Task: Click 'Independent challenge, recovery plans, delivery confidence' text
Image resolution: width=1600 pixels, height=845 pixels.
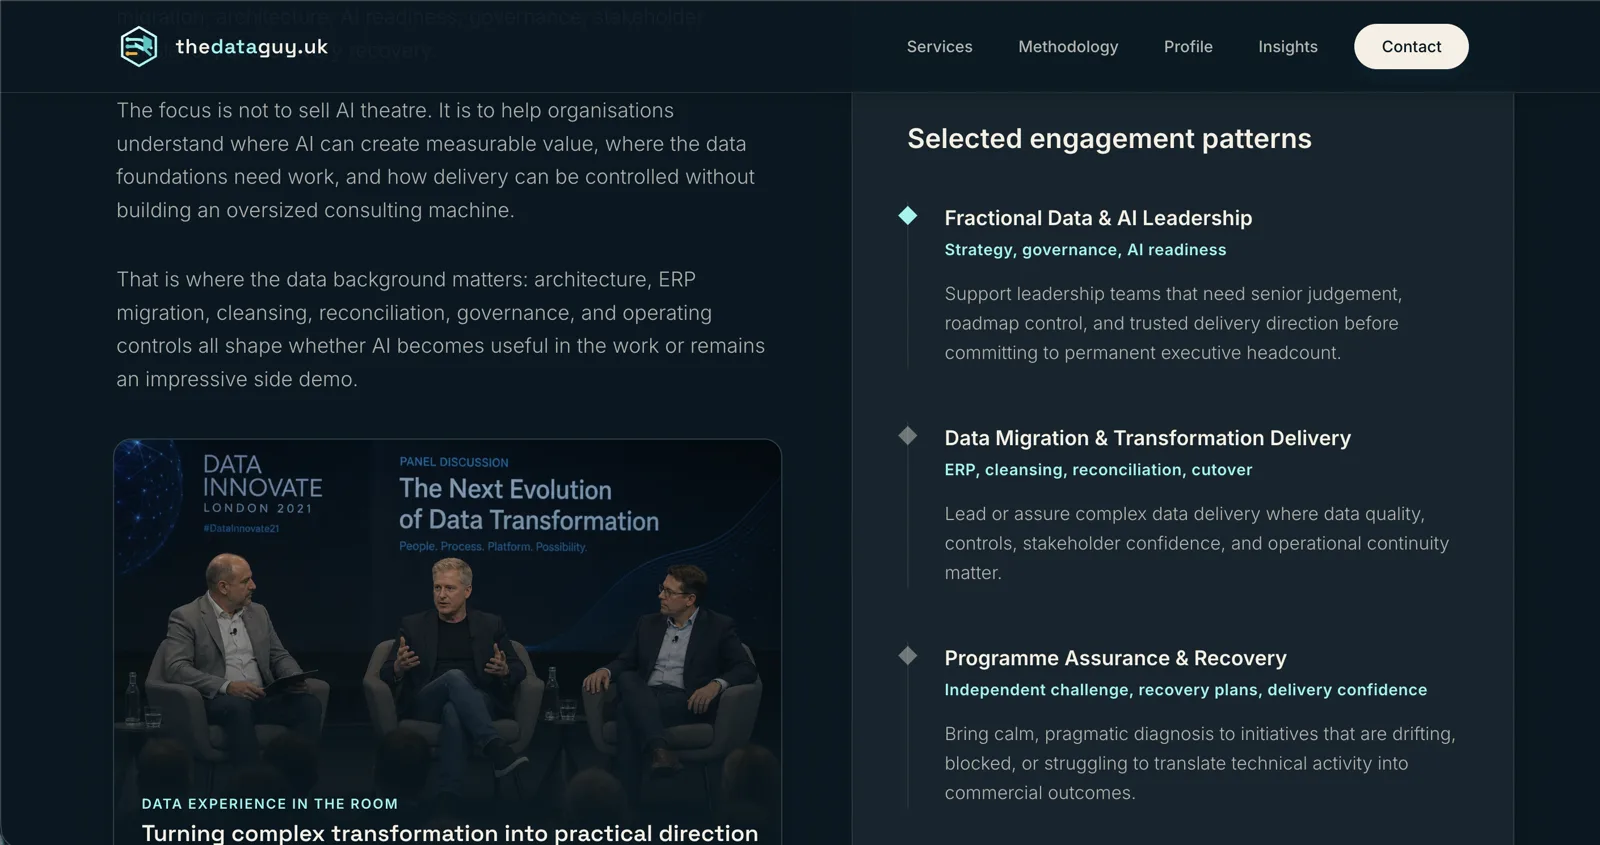Action: tap(1185, 690)
